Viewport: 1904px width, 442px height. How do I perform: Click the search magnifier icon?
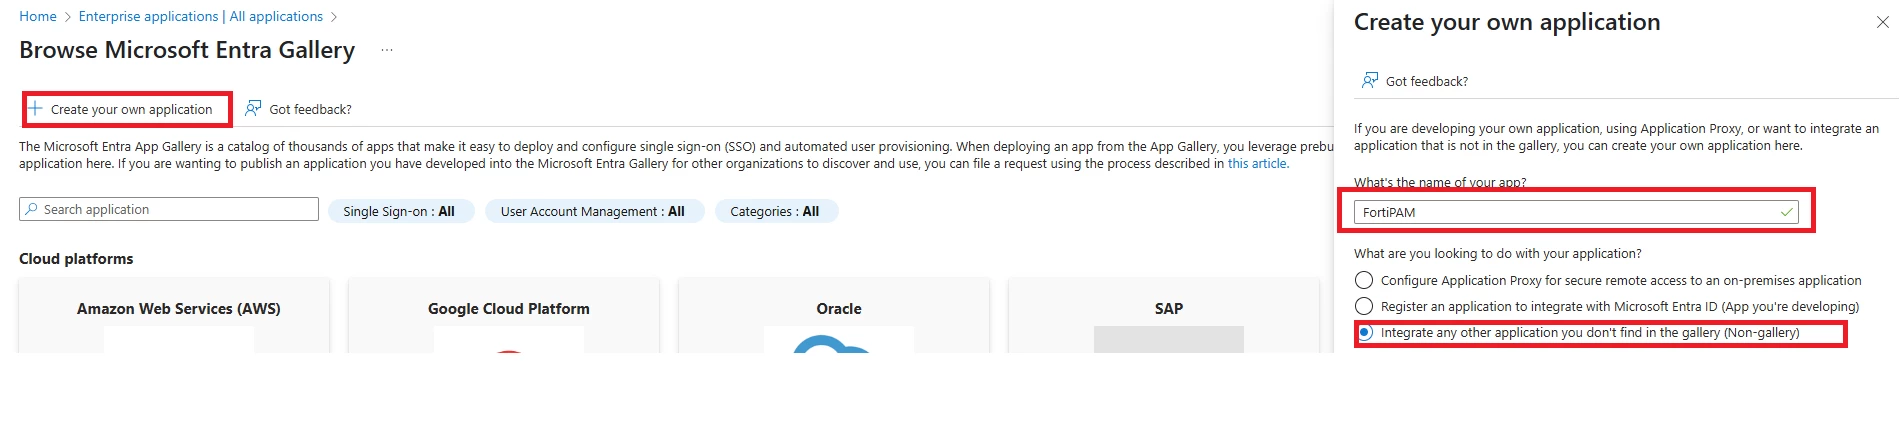(32, 209)
